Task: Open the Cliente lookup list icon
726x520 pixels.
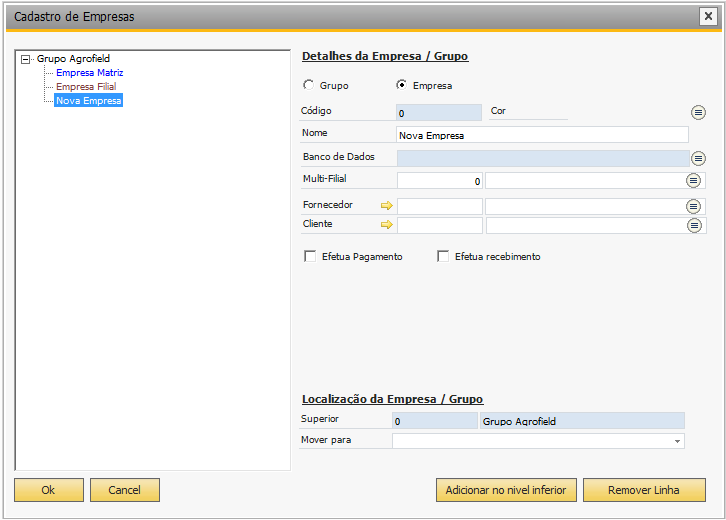Action: [x=694, y=226]
